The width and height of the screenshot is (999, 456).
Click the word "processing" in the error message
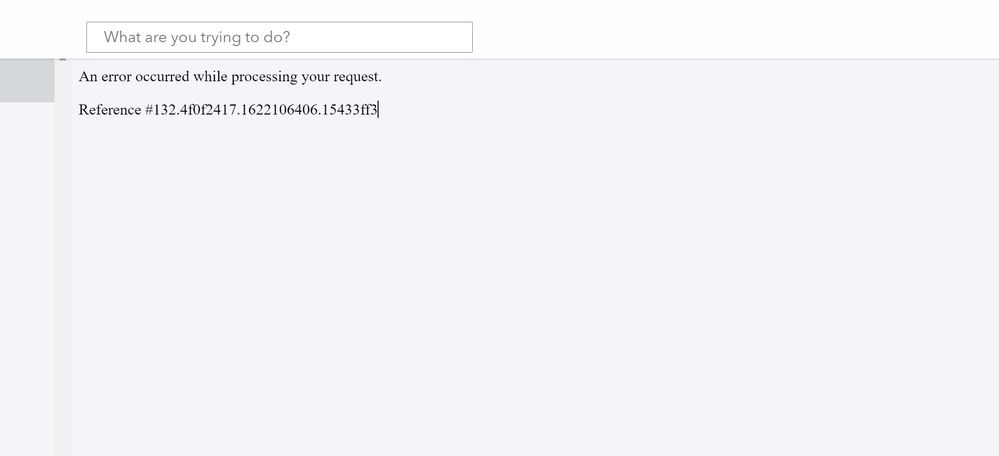tap(264, 78)
